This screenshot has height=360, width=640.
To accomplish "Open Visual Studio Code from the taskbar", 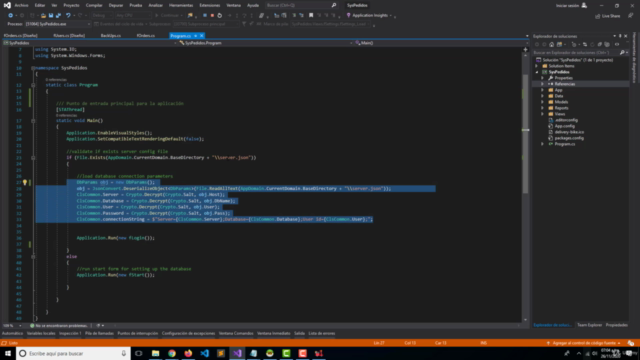I will click(x=204, y=353).
